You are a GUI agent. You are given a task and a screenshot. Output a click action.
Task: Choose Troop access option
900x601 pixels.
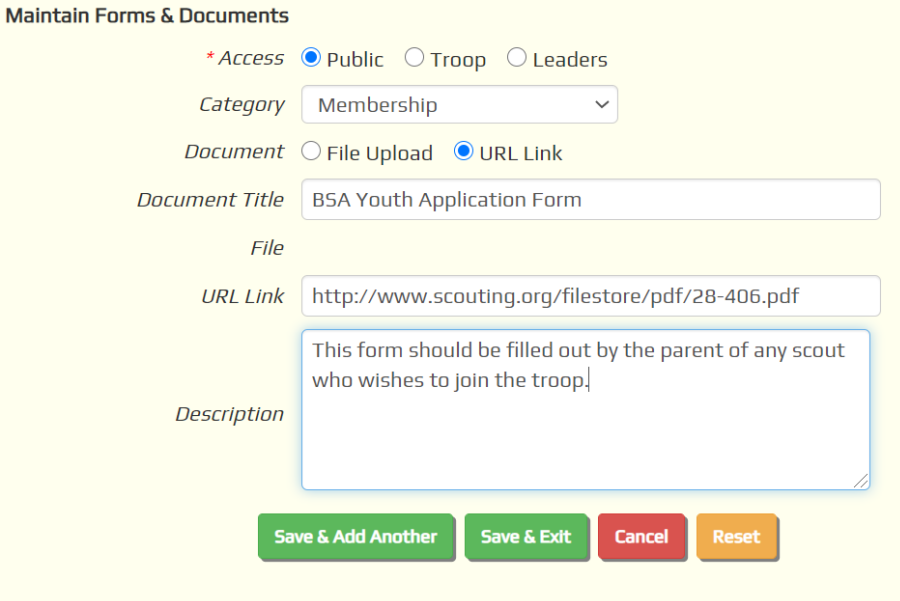point(414,57)
